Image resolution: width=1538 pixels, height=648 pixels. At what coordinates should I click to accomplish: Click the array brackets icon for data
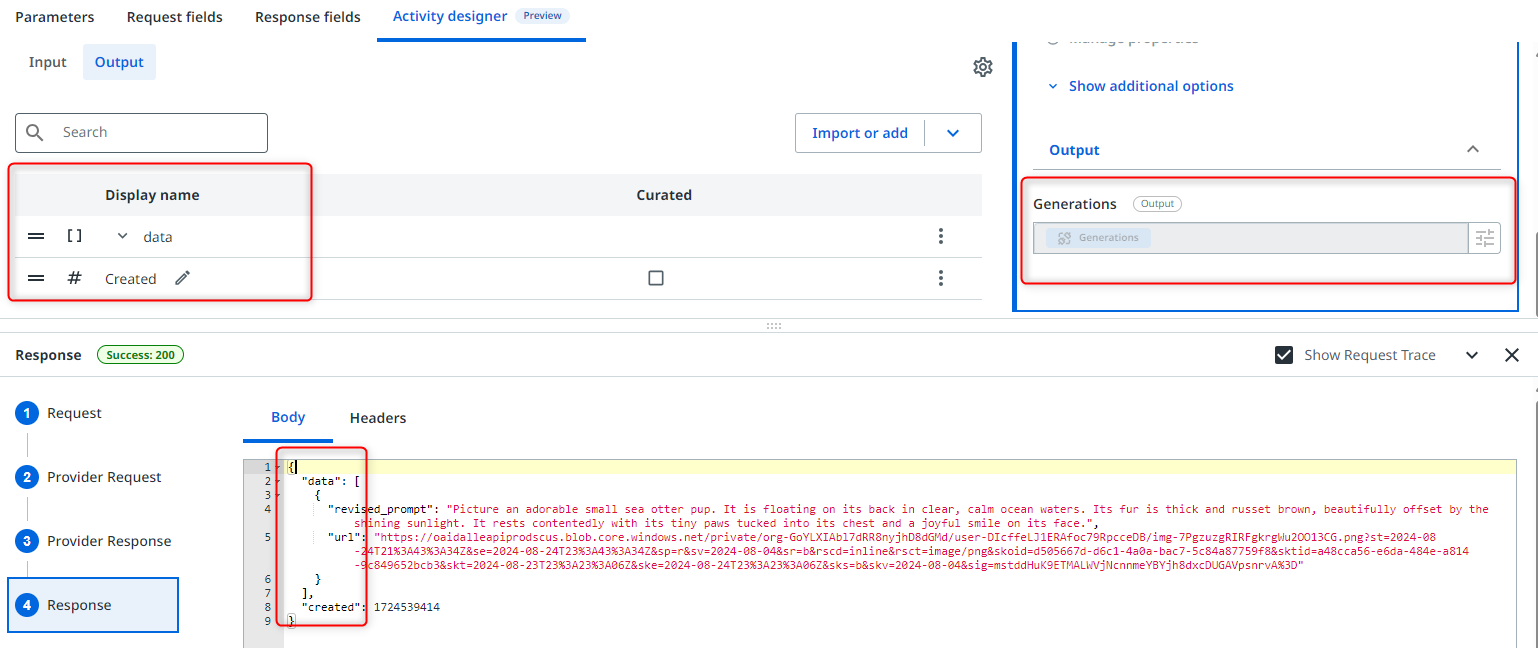pos(74,237)
